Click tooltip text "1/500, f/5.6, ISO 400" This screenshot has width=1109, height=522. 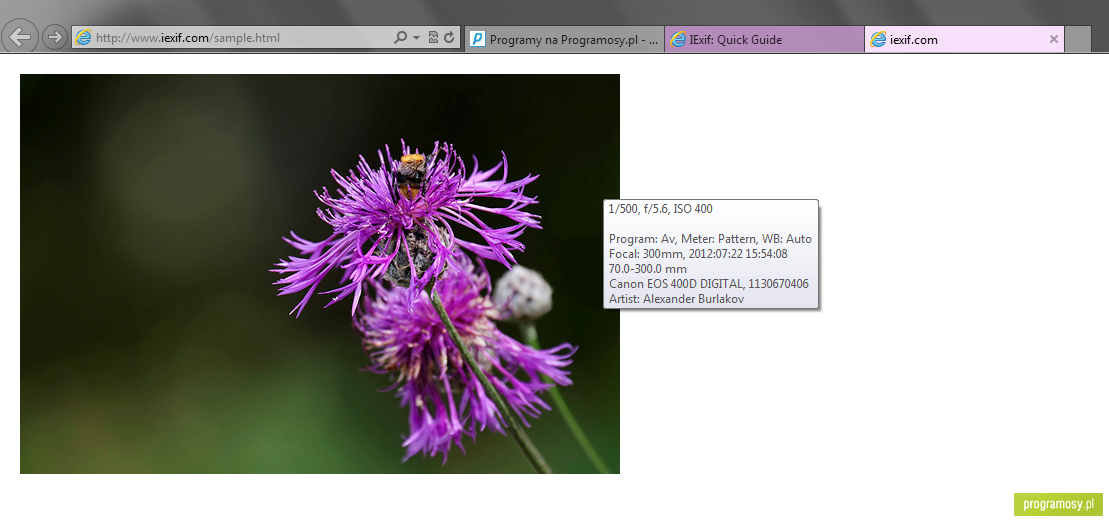point(661,209)
